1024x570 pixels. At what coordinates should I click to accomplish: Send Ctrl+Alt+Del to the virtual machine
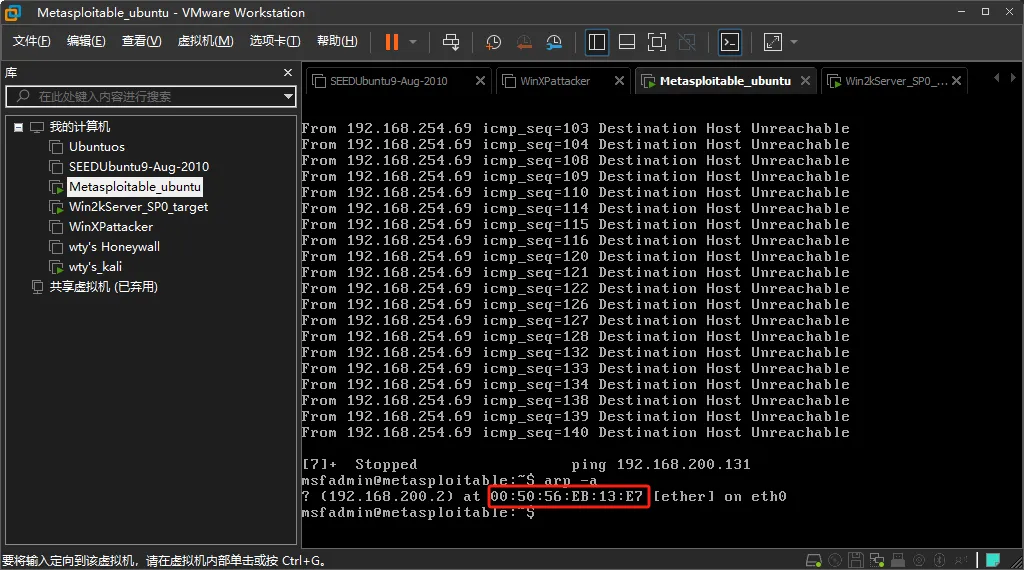451,42
